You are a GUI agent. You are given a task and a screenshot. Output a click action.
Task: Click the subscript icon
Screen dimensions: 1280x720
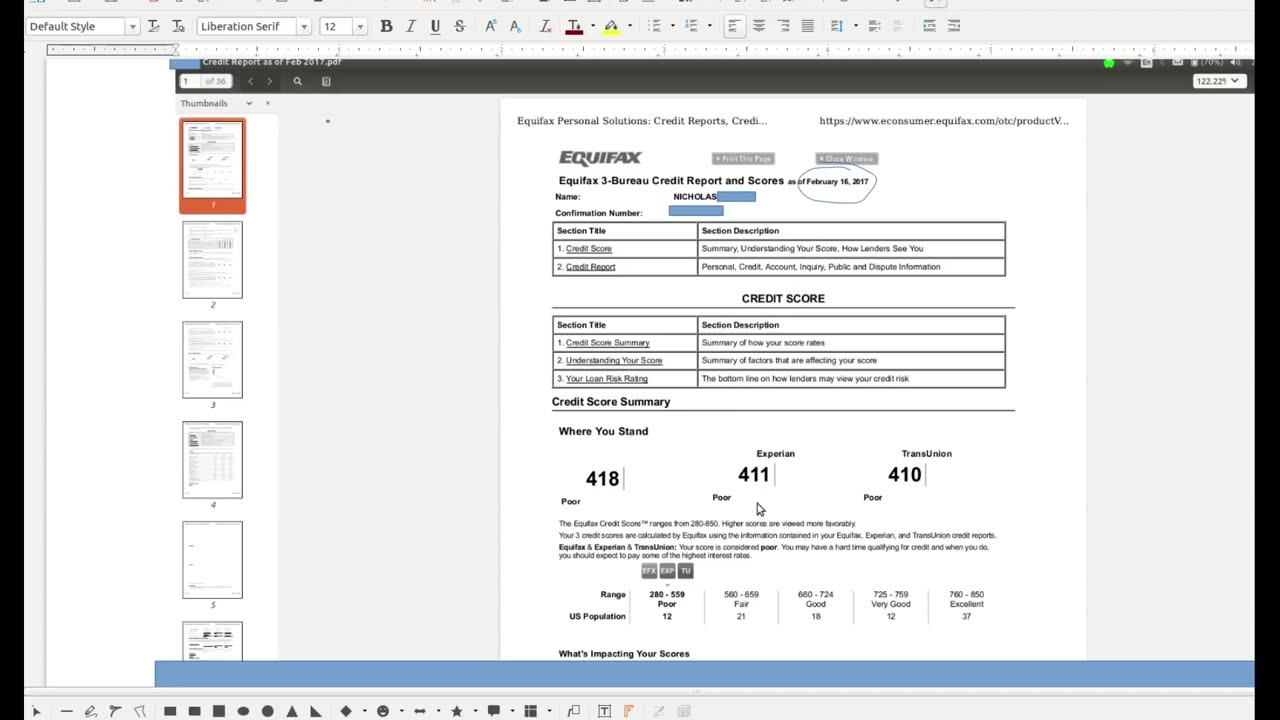(516, 26)
